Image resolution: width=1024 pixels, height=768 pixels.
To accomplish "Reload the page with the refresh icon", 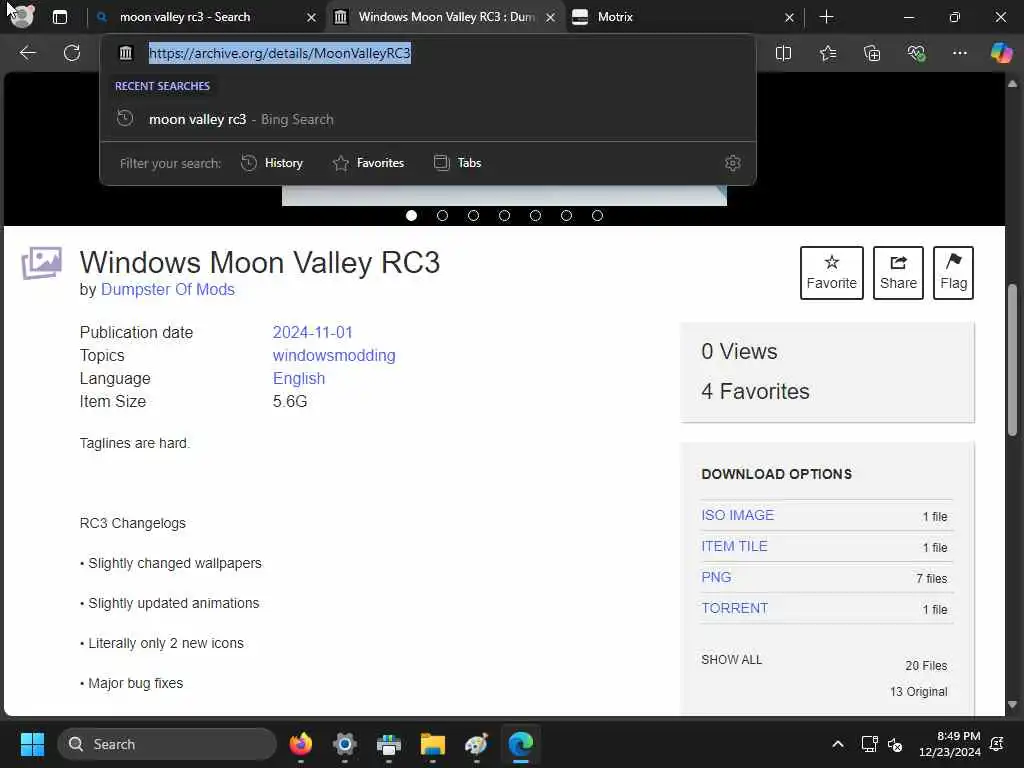I will point(72,53).
